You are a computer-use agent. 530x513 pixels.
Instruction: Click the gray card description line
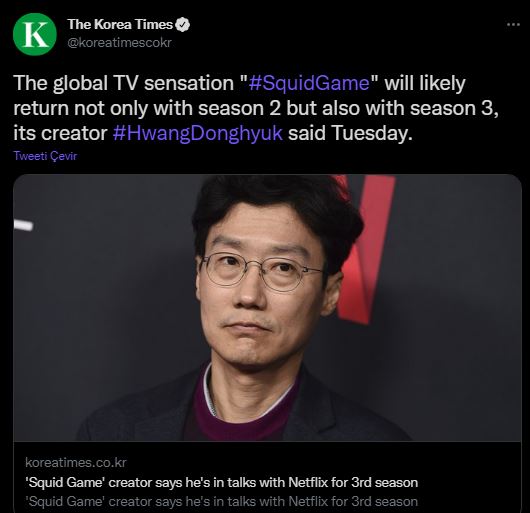point(221,501)
